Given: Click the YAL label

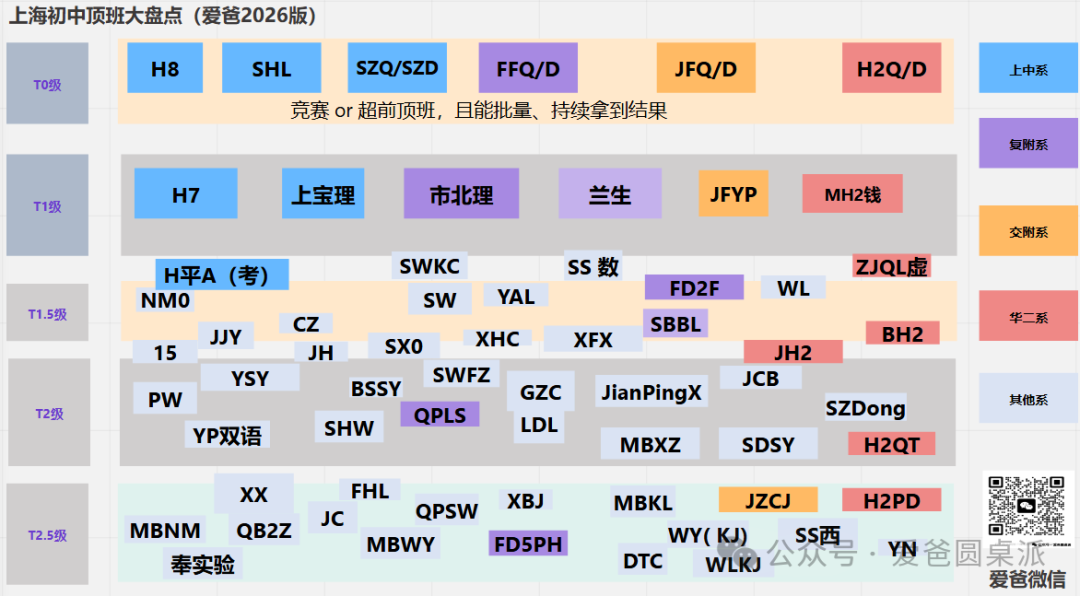Looking at the screenshot, I should coord(516,296).
